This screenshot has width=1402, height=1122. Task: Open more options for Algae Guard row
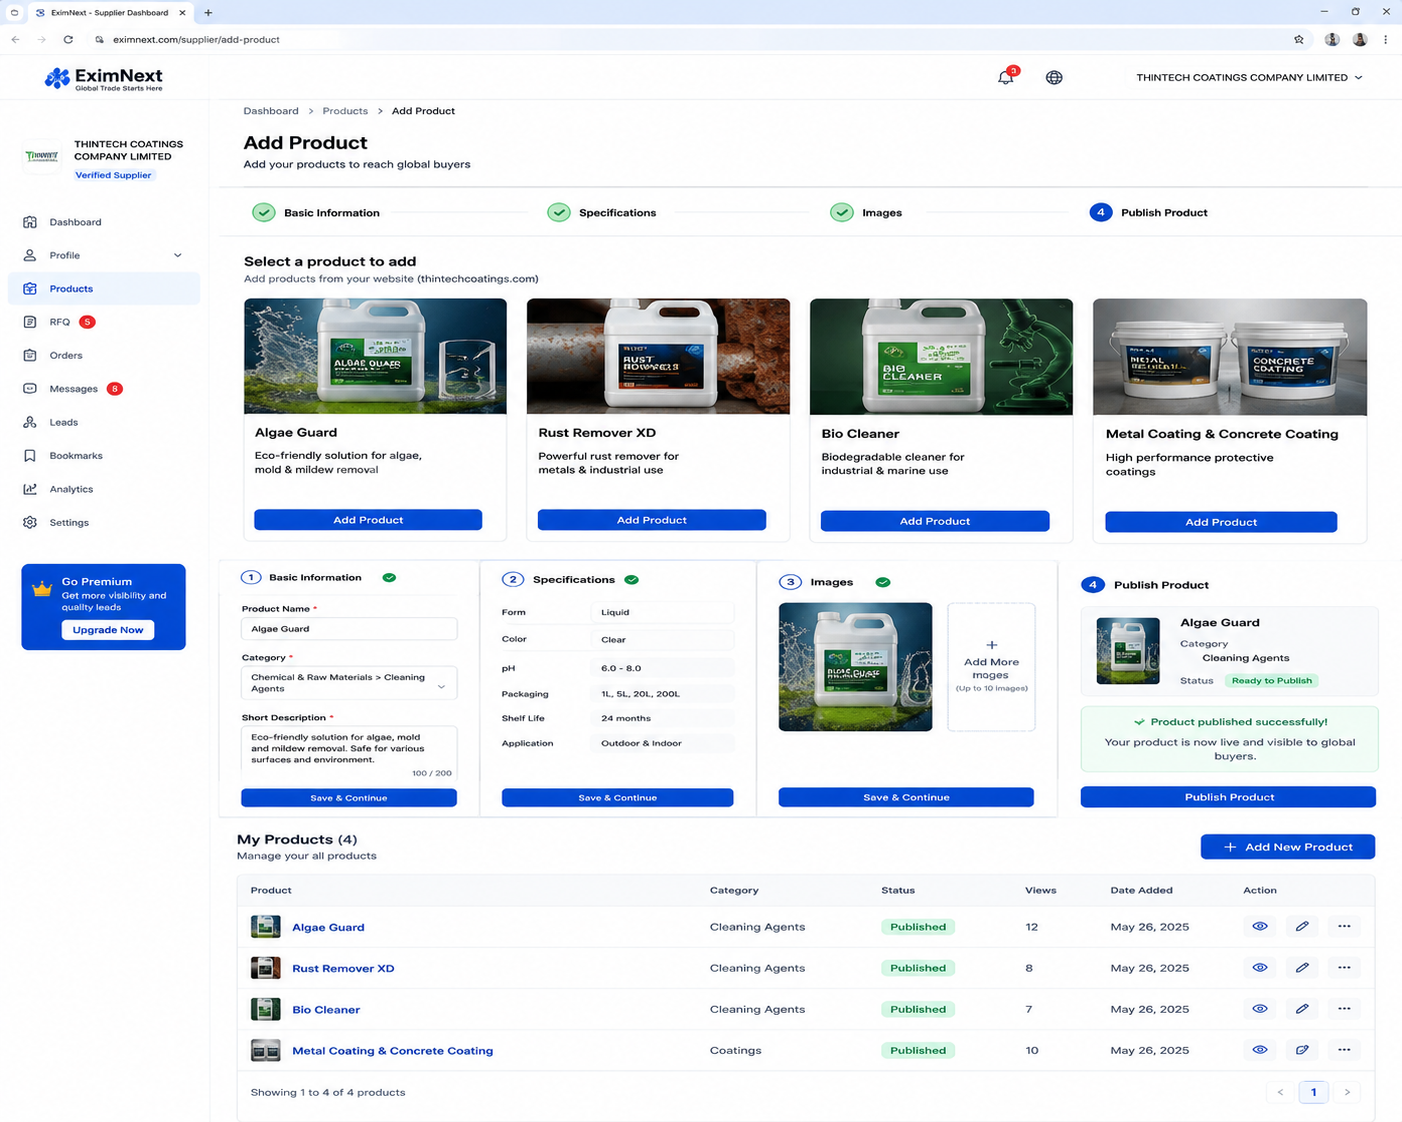[1344, 926]
